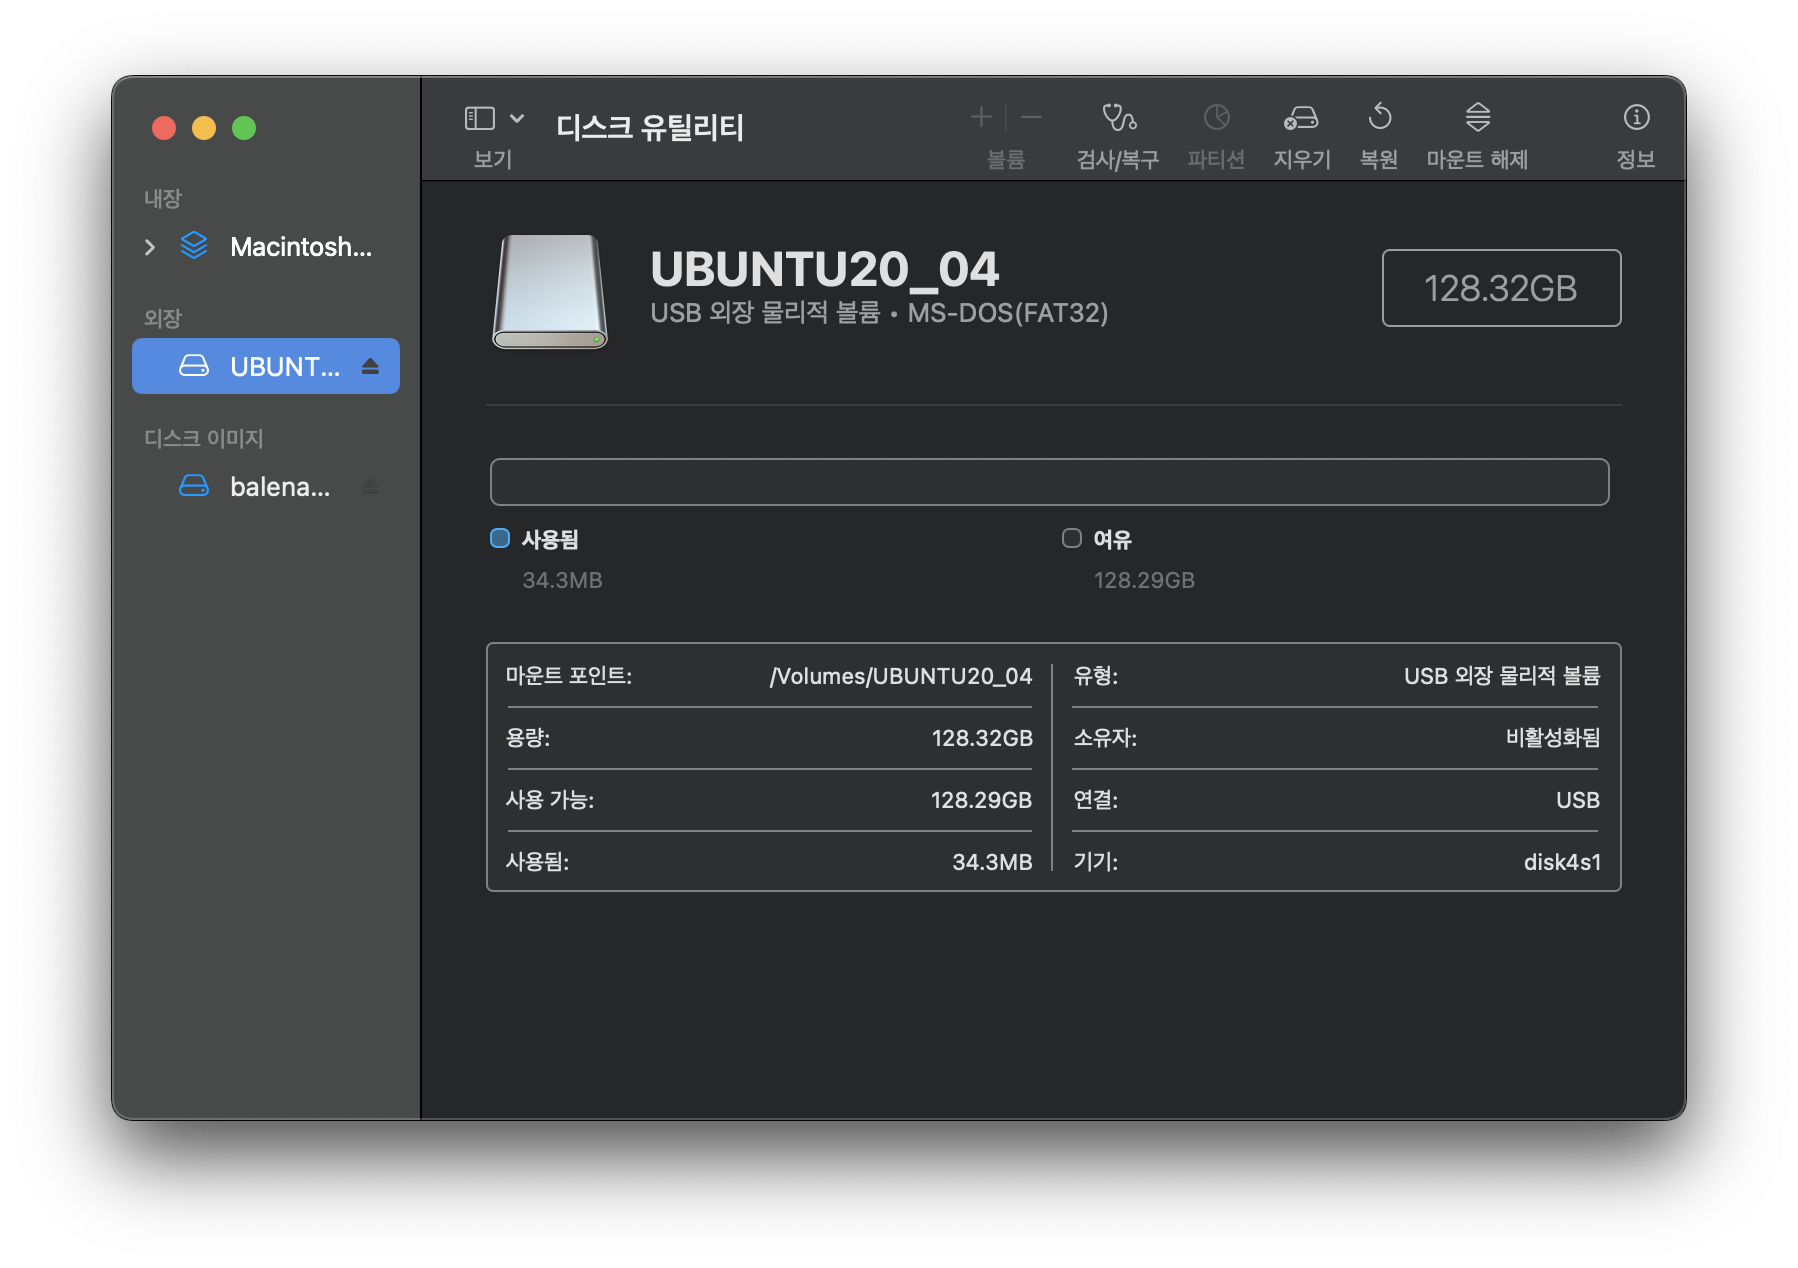The width and height of the screenshot is (1798, 1268).
Task: Click the MS-DOS(FAT32) subtitle text
Action: pos(1008,313)
